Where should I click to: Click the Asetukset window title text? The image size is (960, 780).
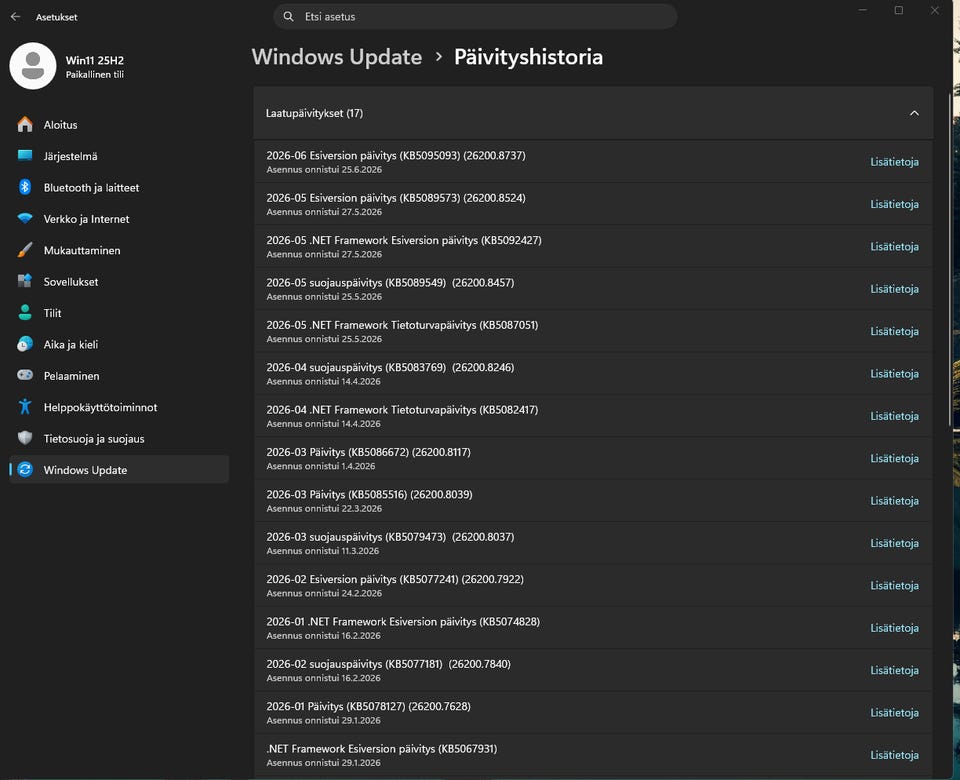coord(56,17)
